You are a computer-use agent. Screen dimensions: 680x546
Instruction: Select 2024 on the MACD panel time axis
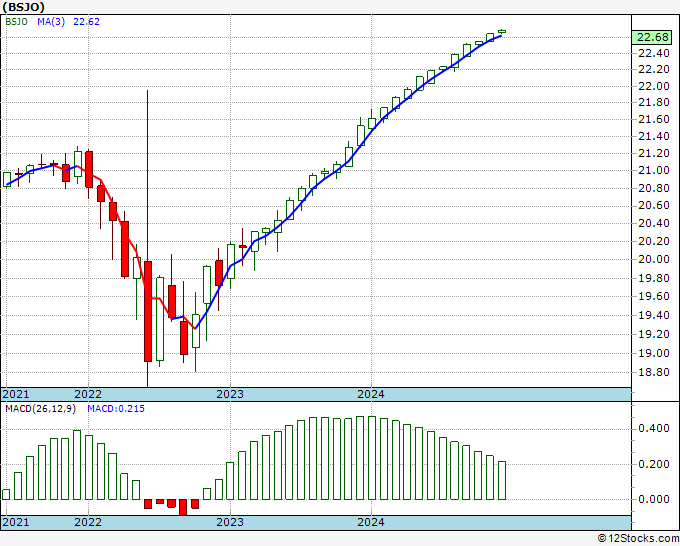[371, 522]
